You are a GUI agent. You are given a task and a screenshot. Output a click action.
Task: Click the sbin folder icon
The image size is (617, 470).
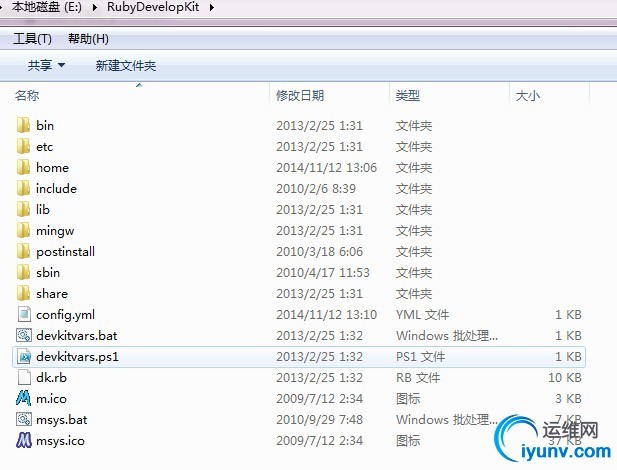pos(23,272)
